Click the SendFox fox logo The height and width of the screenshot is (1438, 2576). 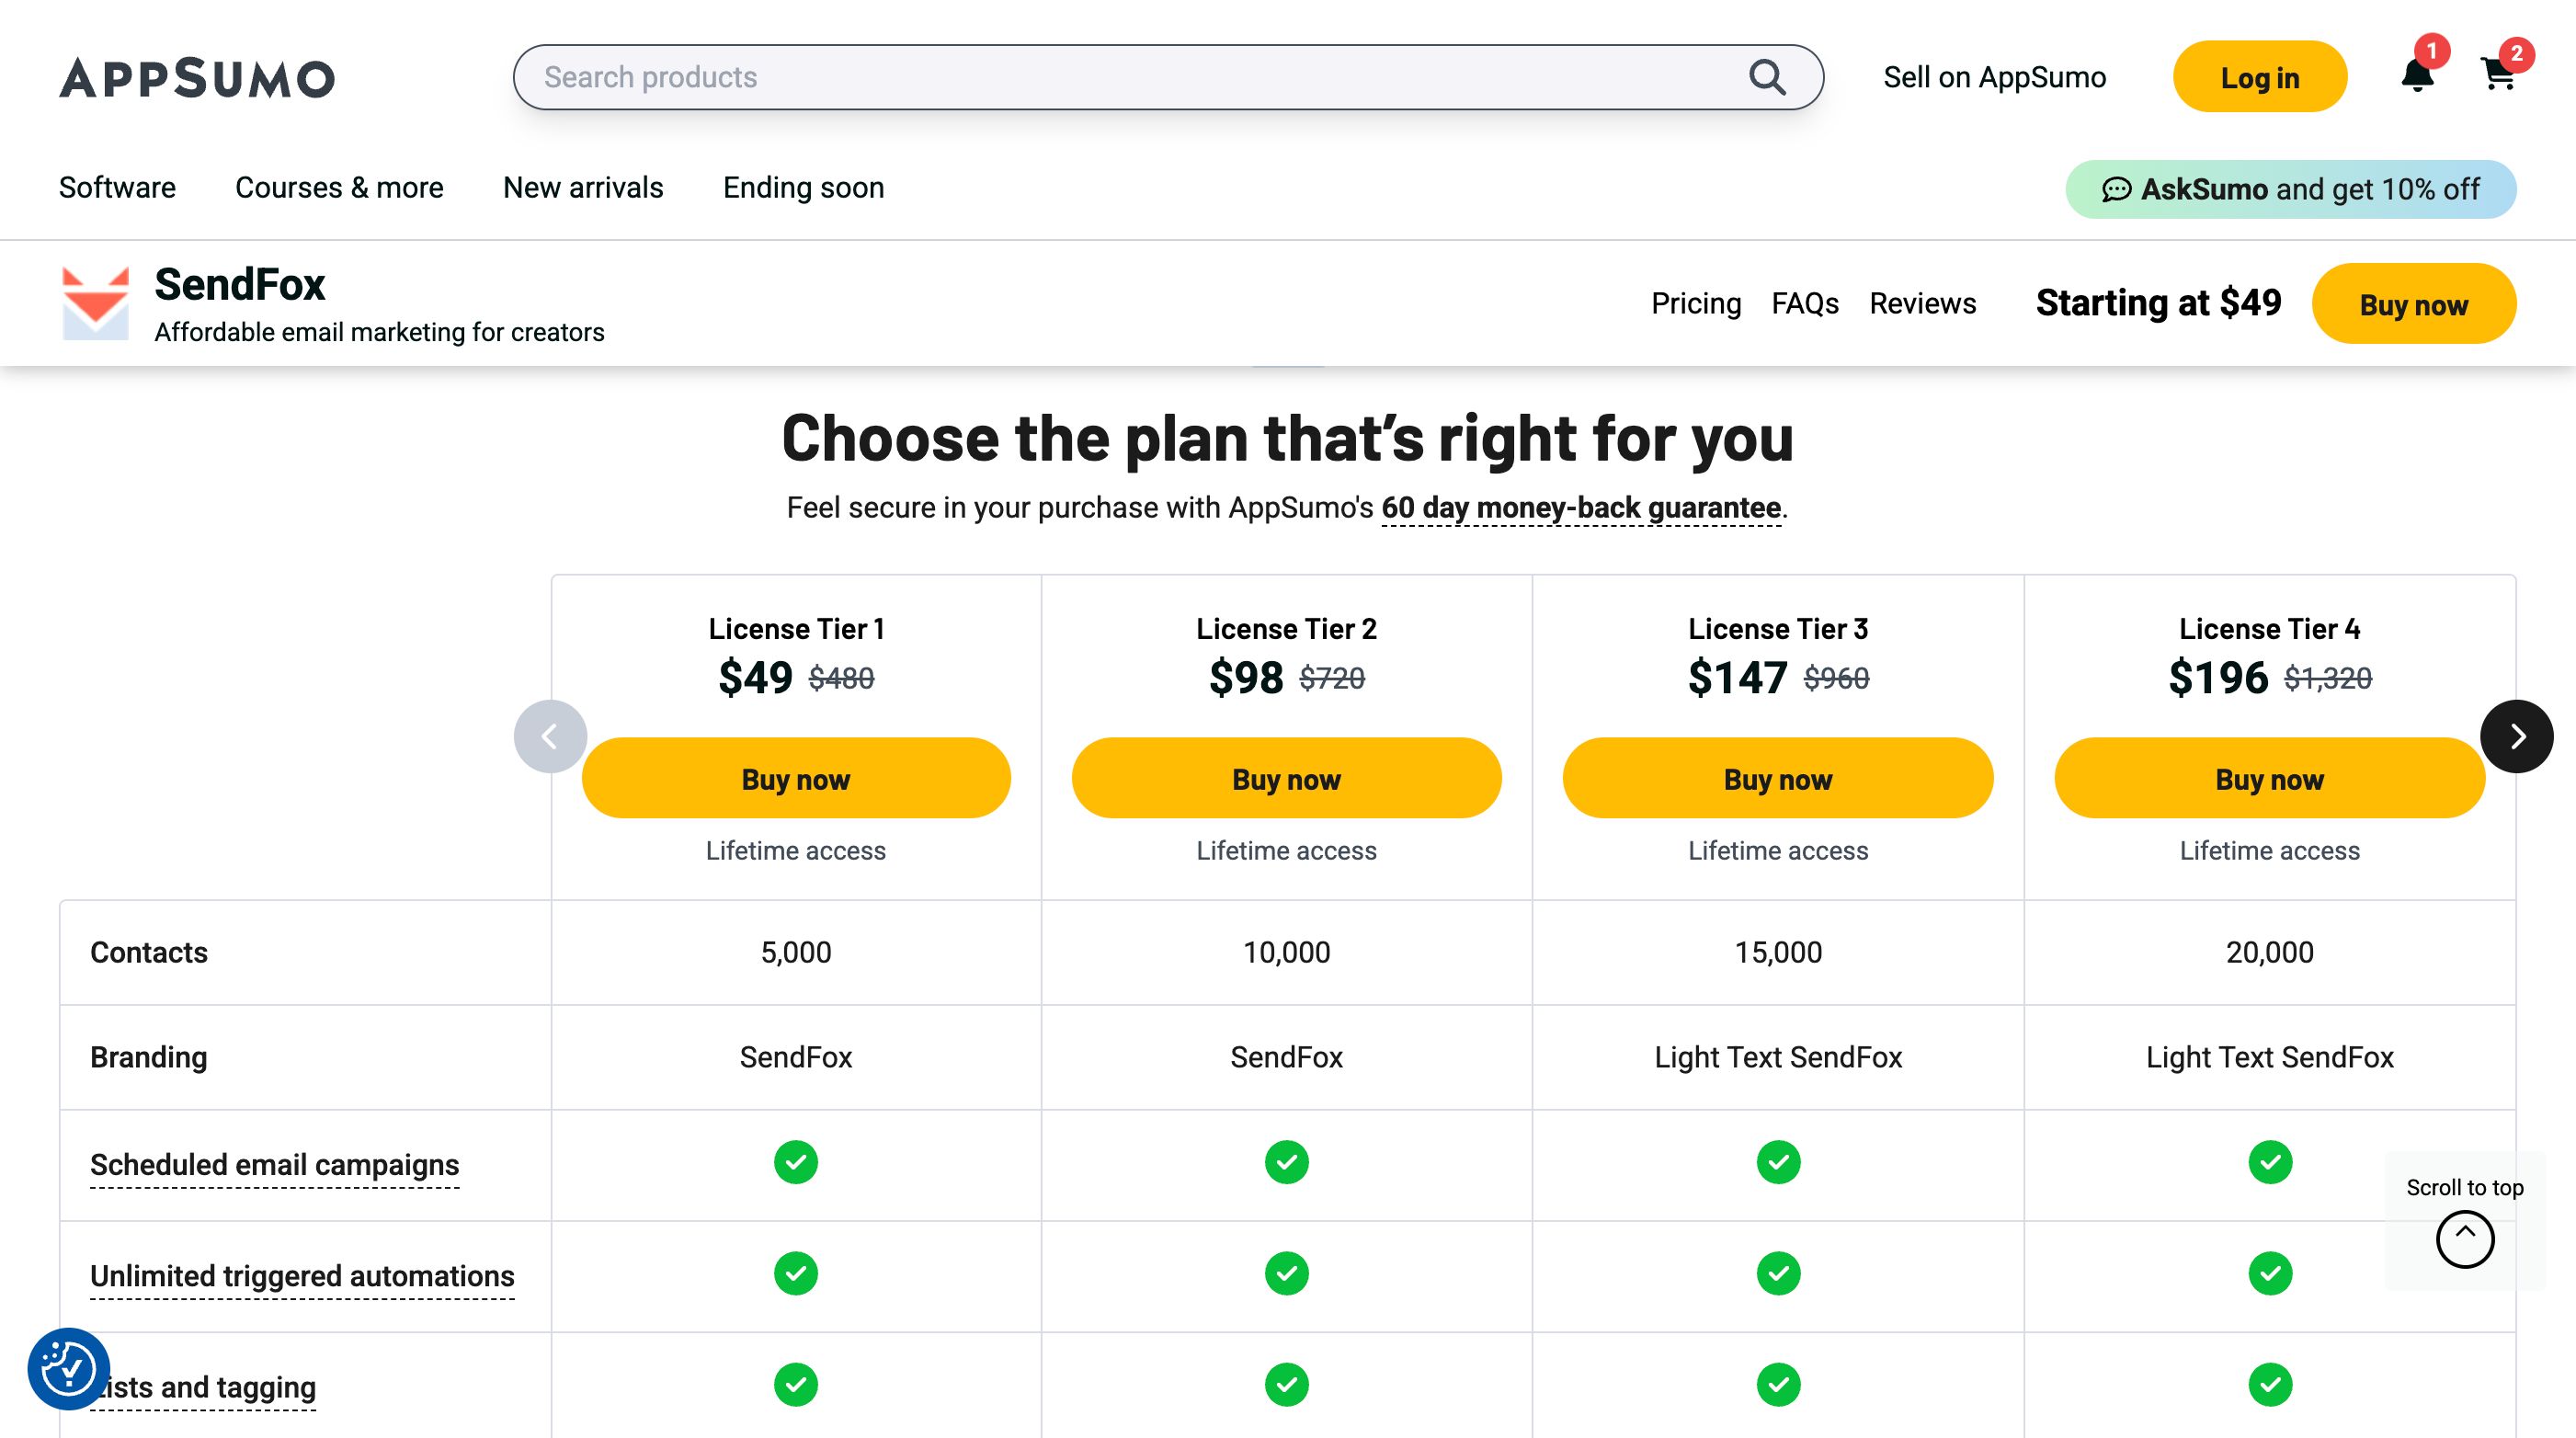coord(95,303)
